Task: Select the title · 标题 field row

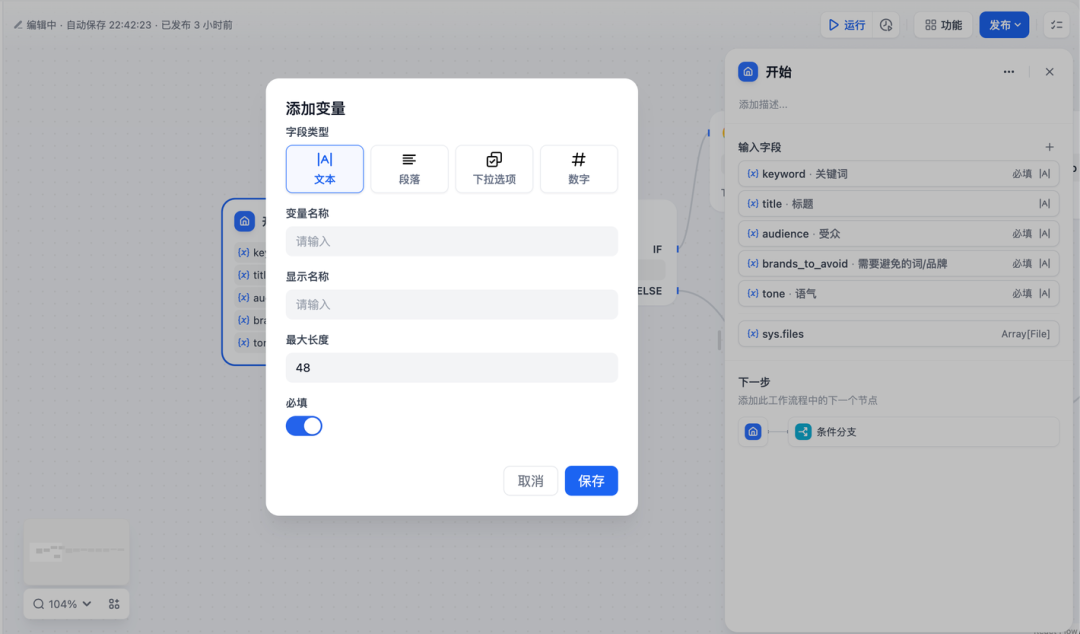Action: coord(898,203)
